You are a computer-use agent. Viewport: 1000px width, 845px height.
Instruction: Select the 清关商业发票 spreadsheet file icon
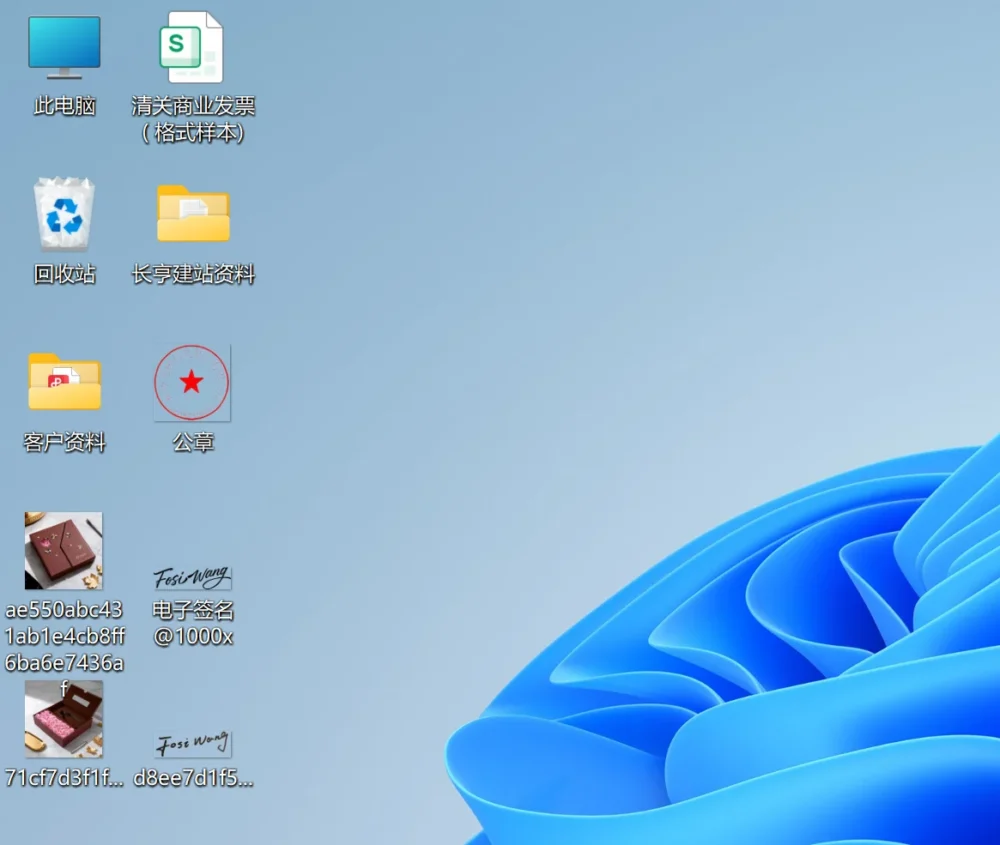[x=192, y=47]
